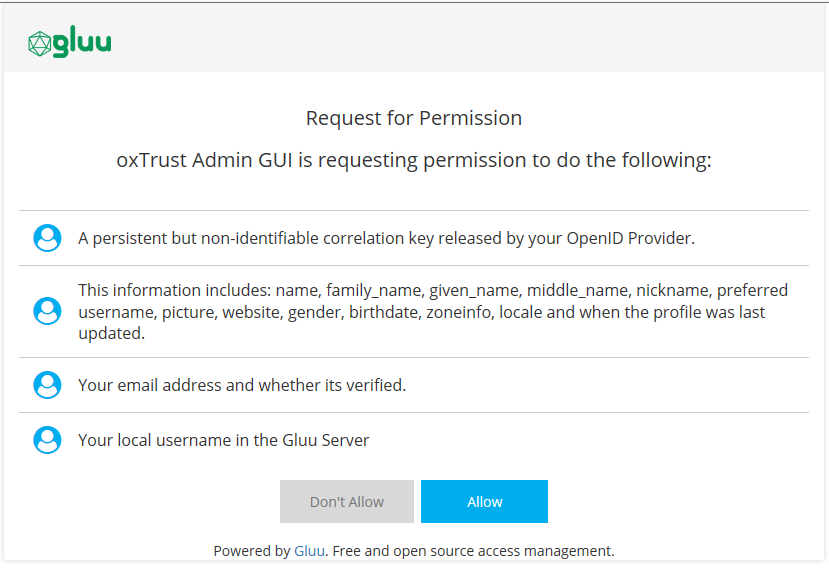Select the 'This information includes' profile permission text

tap(432, 312)
